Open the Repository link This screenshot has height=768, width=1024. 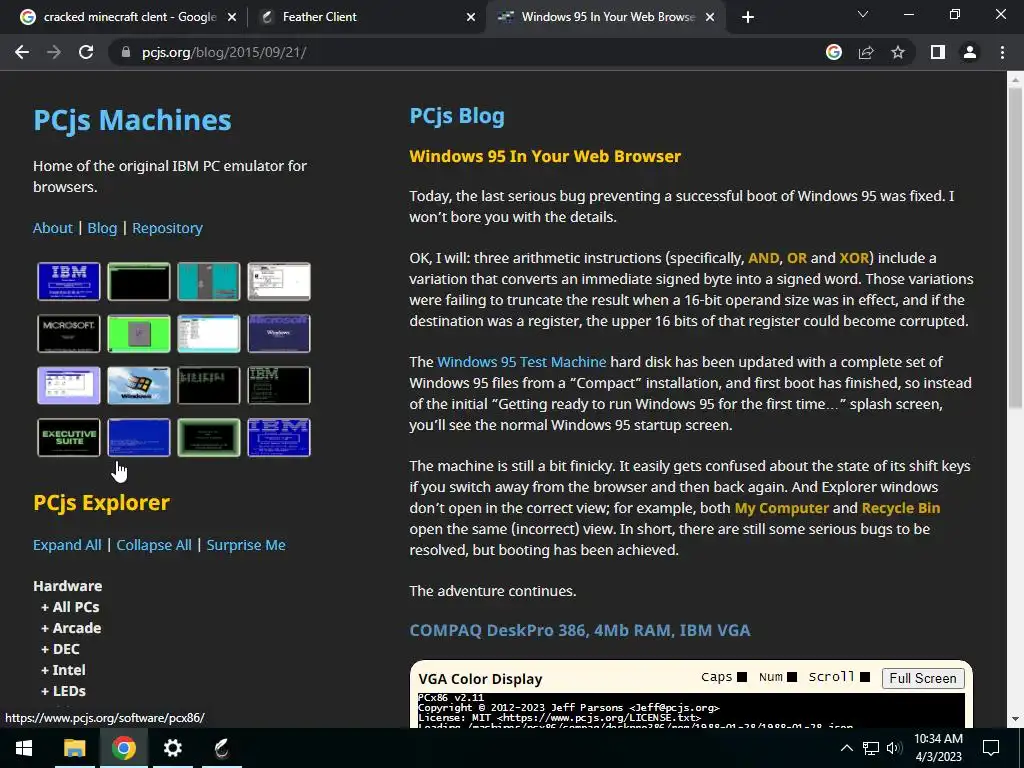pos(167,228)
